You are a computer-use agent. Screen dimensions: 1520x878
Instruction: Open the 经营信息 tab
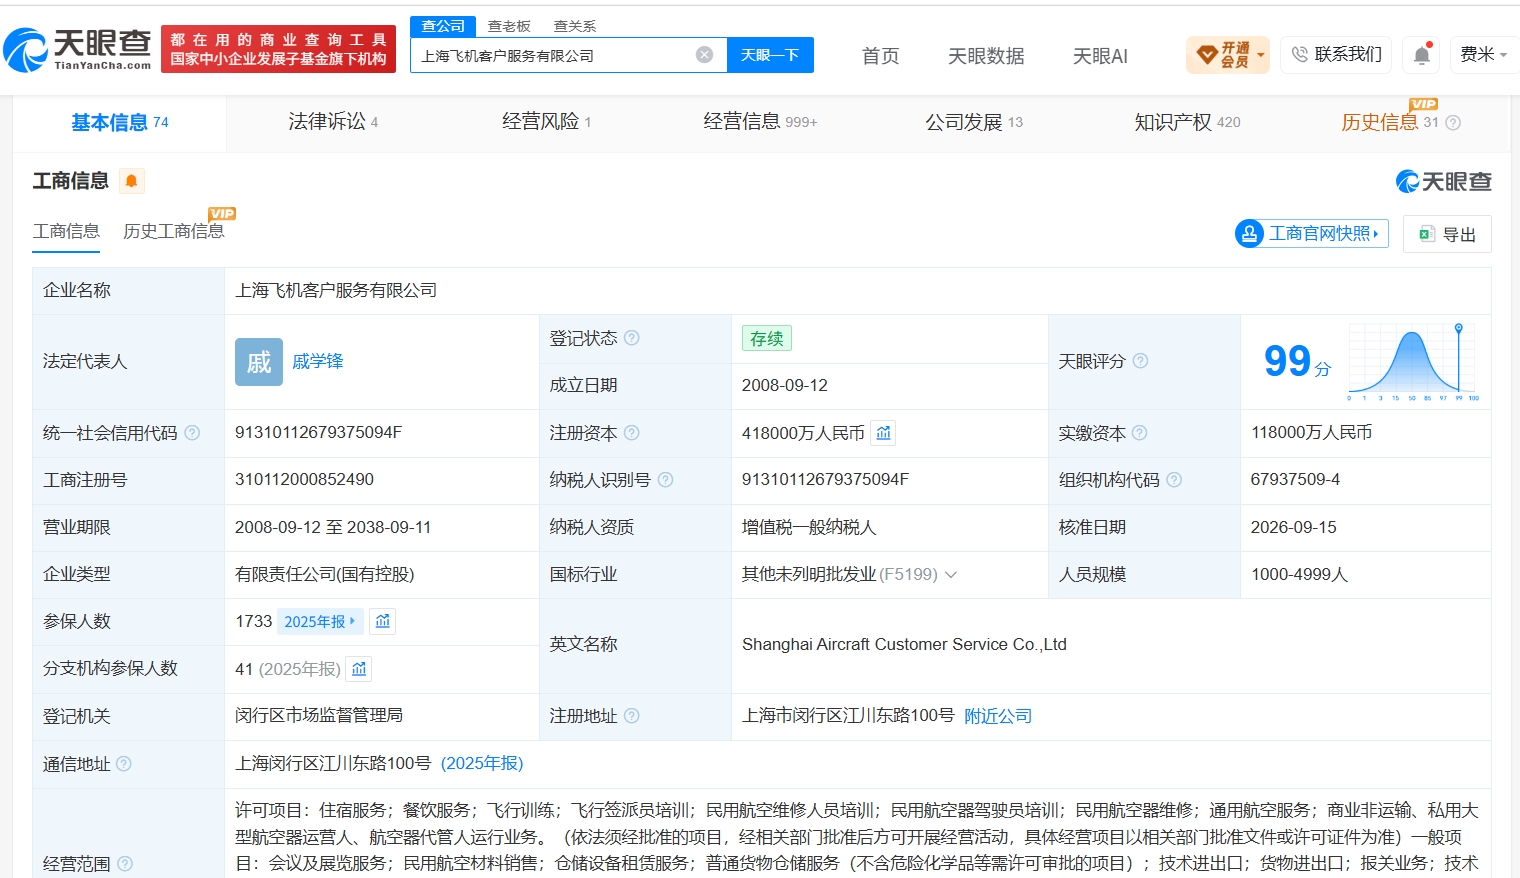[760, 122]
